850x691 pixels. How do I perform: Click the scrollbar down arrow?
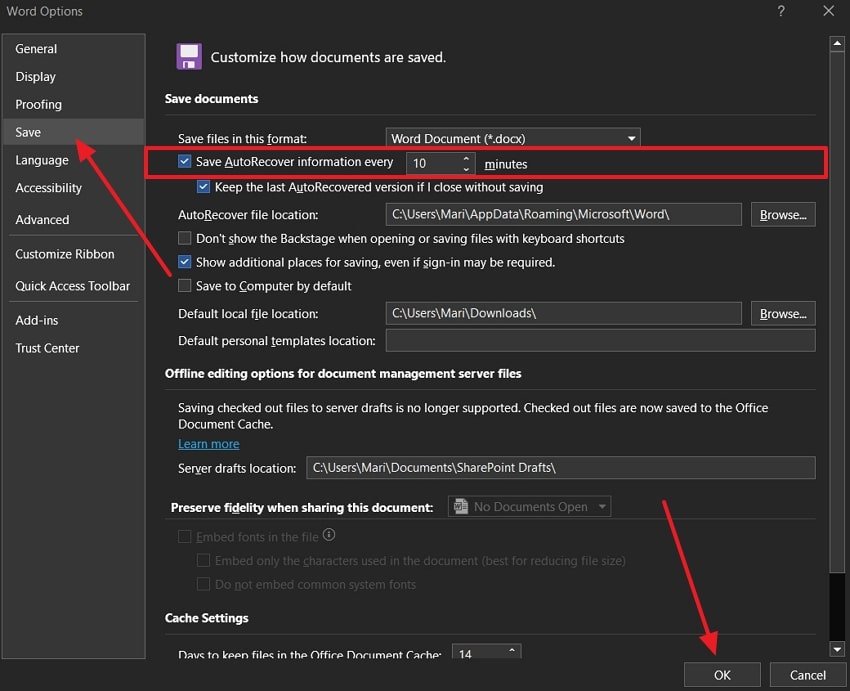pos(837,650)
